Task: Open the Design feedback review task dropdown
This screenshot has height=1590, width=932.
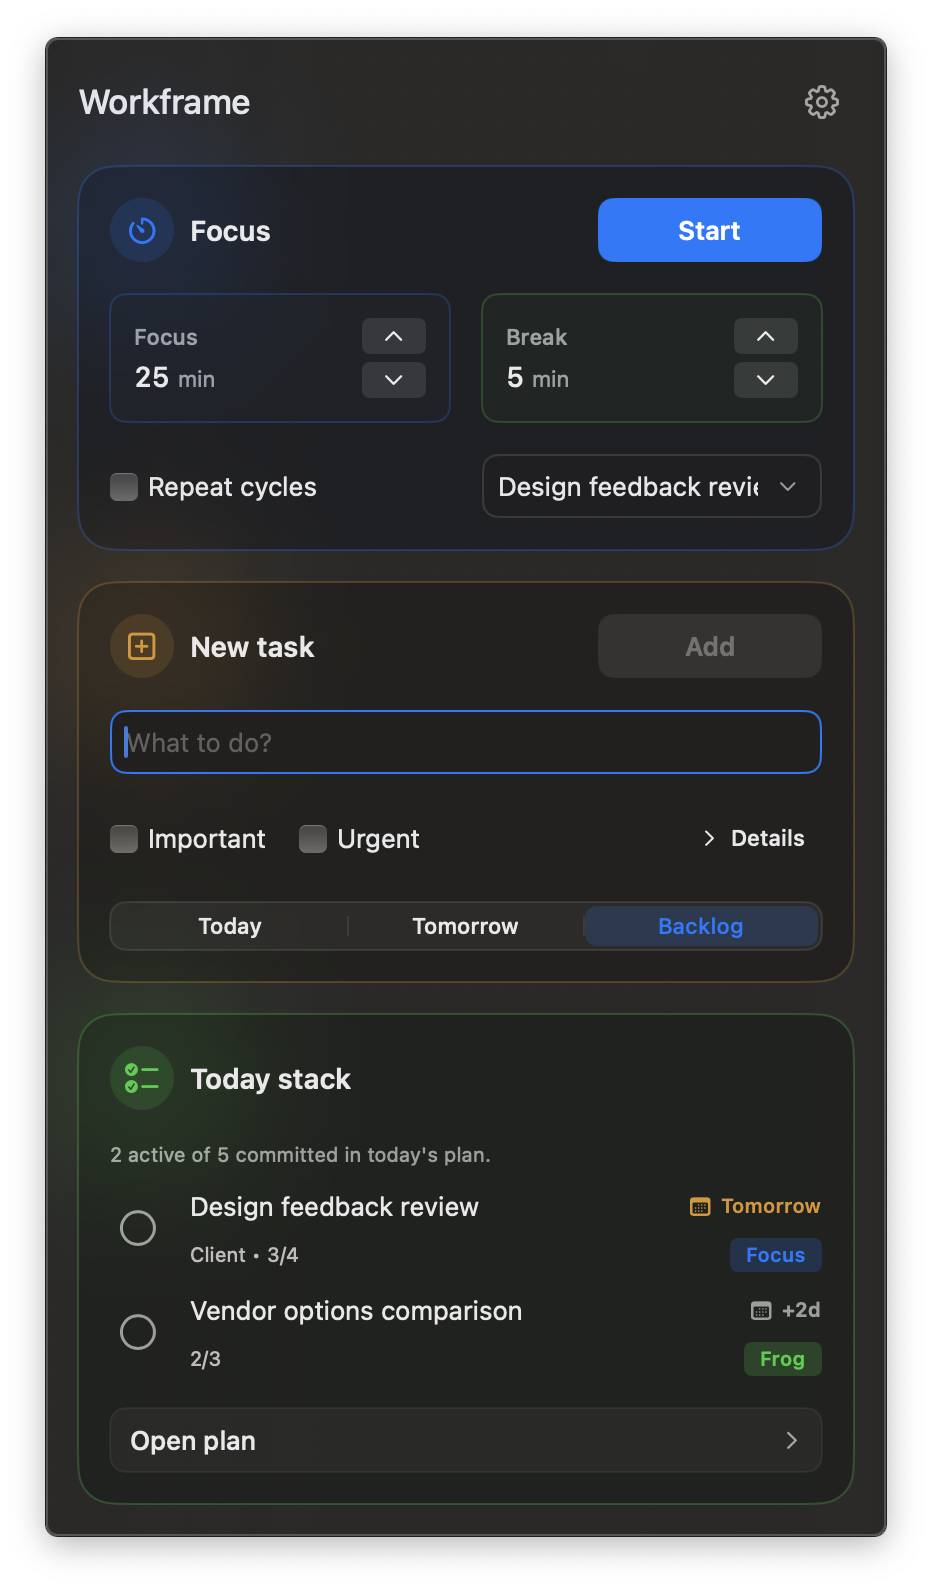Action: [x=652, y=487]
